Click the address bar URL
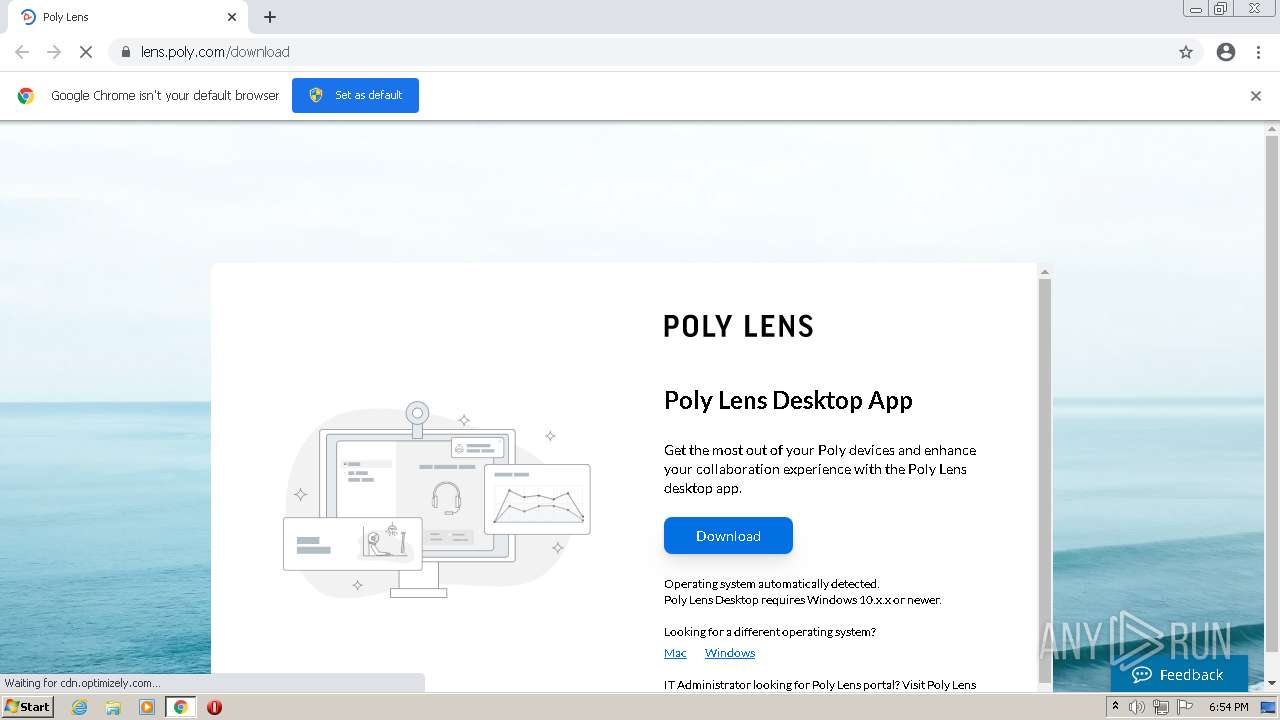 (x=215, y=52)
